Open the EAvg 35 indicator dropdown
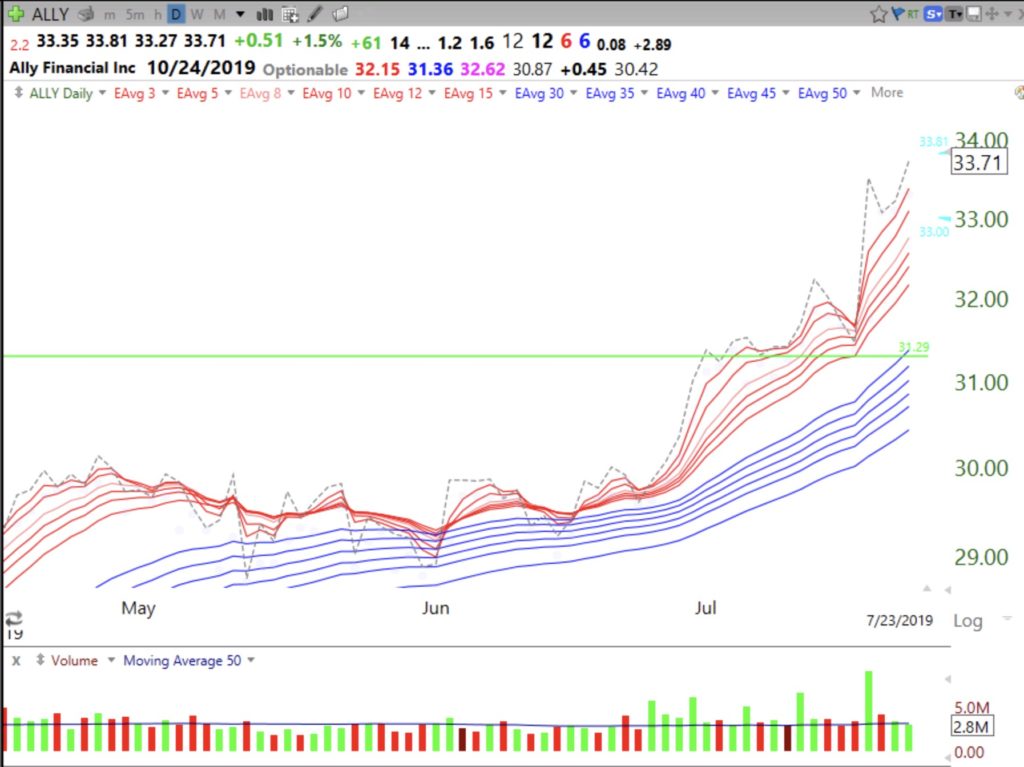This screenshot has height=767, width=1024. pos(644,93)
